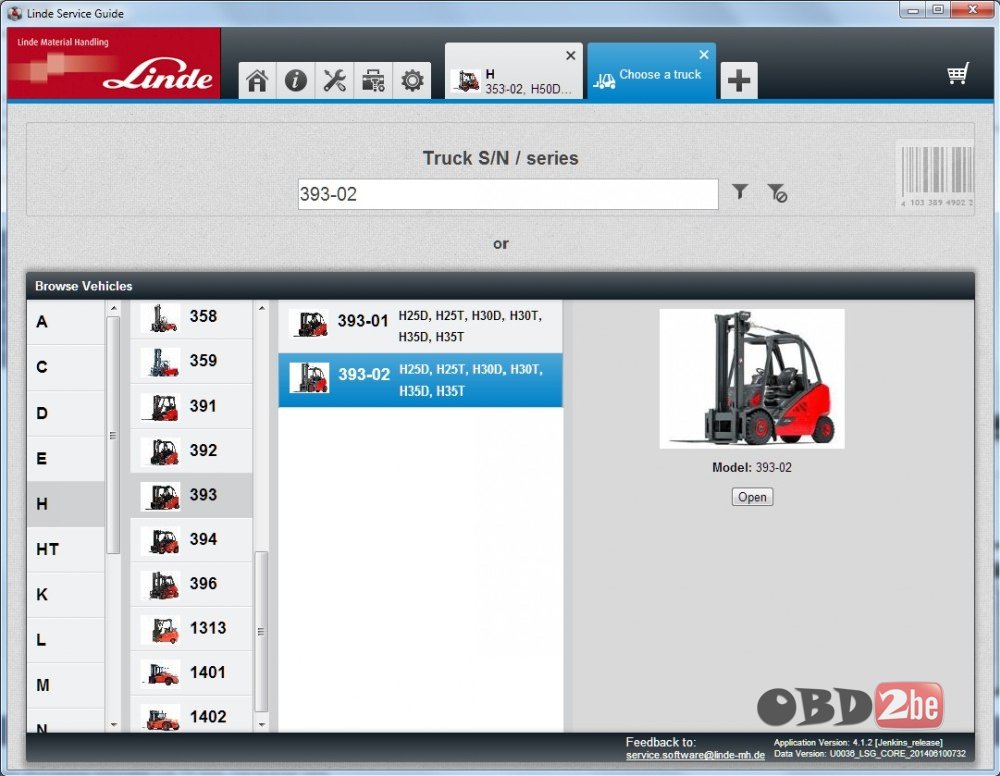Click the forklift preview image for 393-02
This screenshot has height=776, width=1000.
[x=752, y=379]
